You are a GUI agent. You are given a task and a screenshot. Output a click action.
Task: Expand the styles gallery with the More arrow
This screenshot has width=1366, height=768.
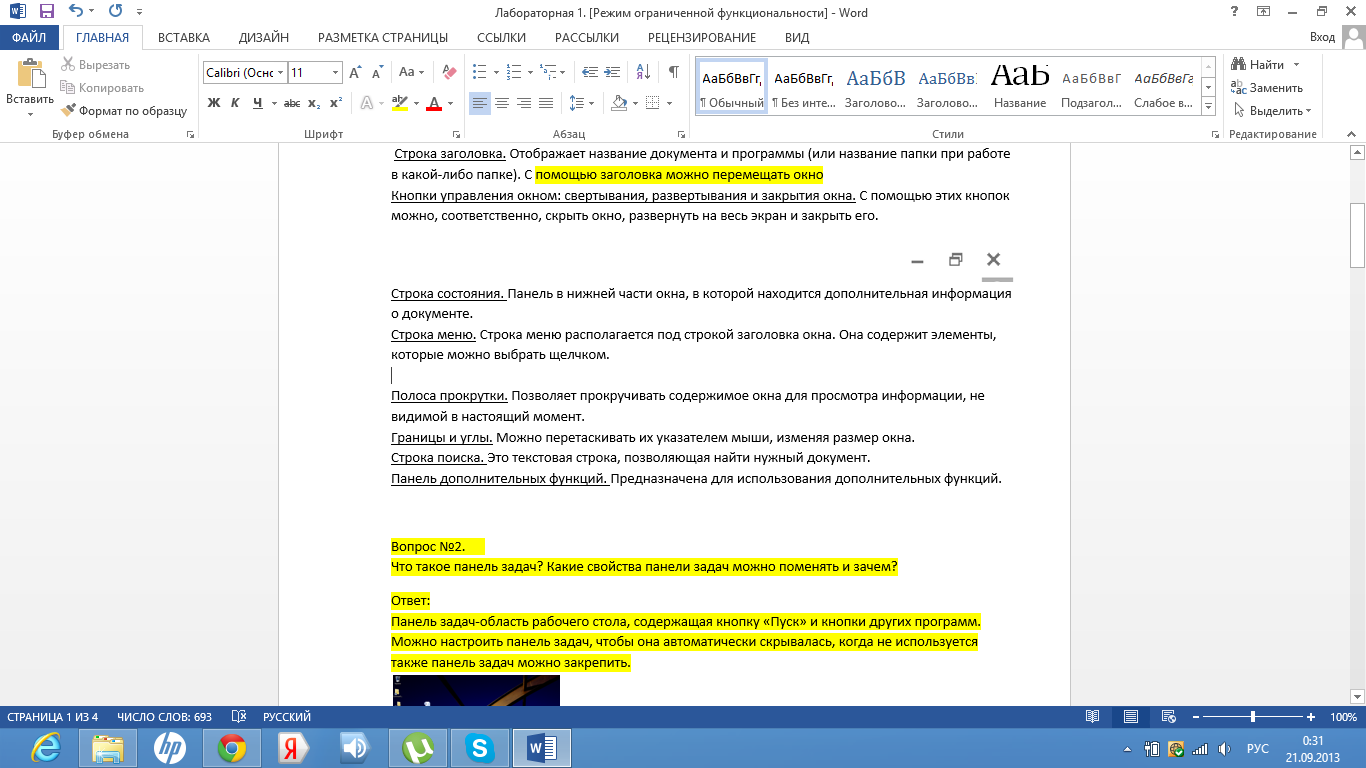pyautogui.click(x=1208, y=107)
